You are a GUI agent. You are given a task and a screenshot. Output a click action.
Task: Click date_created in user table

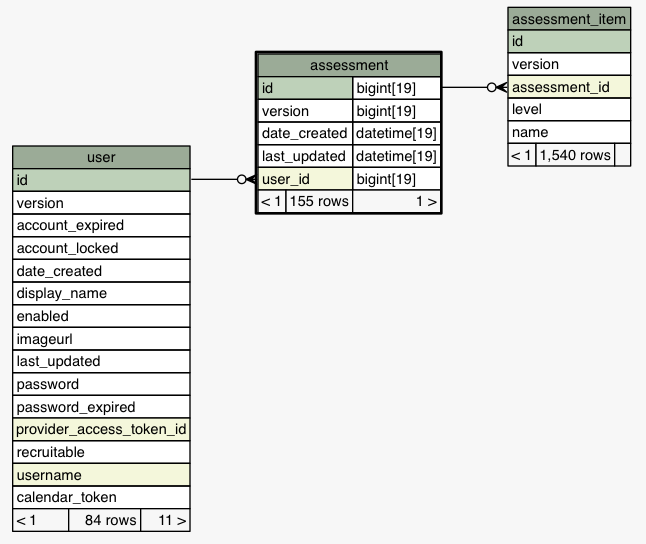pos(101,271)
